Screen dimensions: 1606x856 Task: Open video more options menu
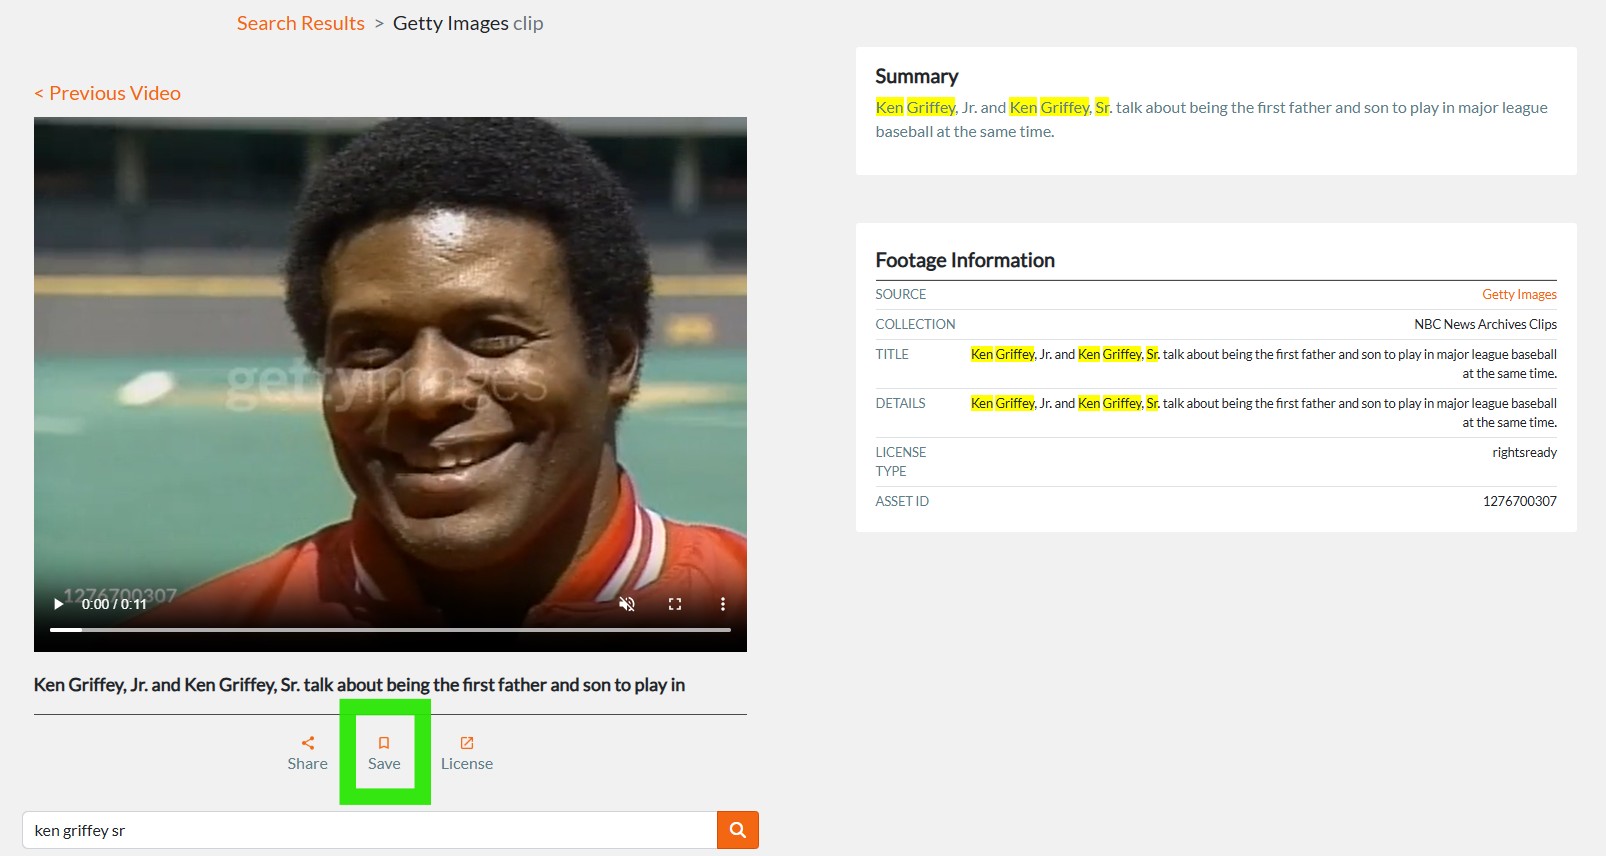coord(723,604)
